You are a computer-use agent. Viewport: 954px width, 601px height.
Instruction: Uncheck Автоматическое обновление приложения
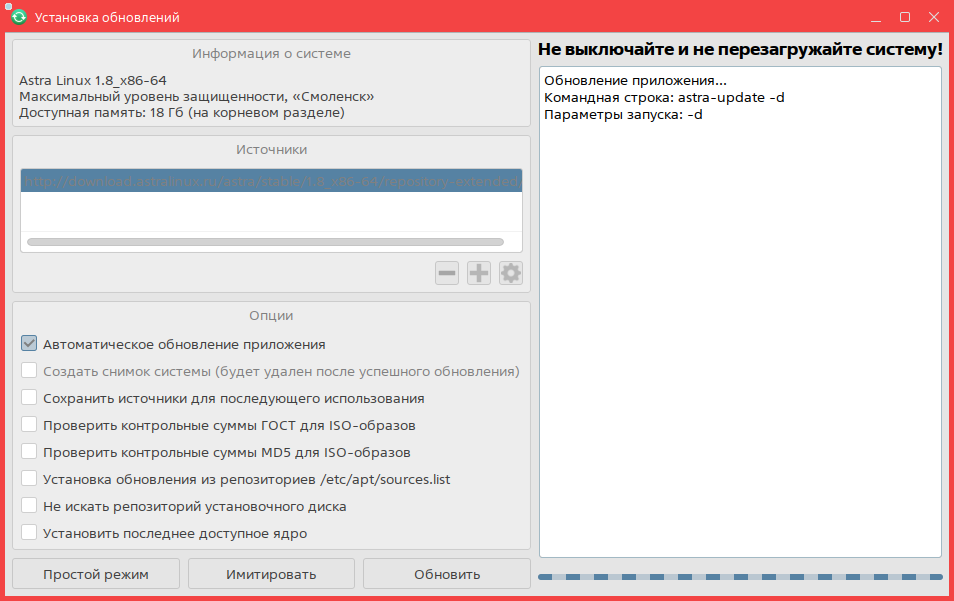(x=29, y=344)
